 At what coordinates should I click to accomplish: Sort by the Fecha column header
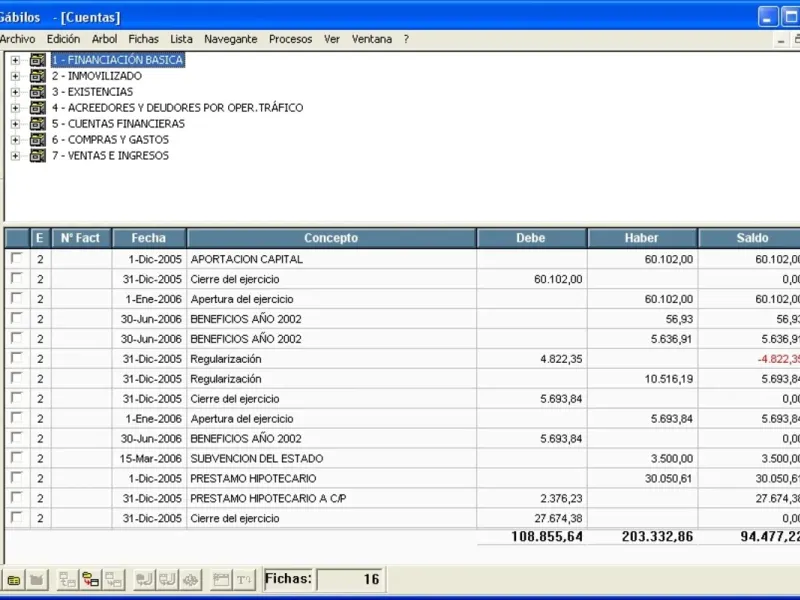click(149, 238)
